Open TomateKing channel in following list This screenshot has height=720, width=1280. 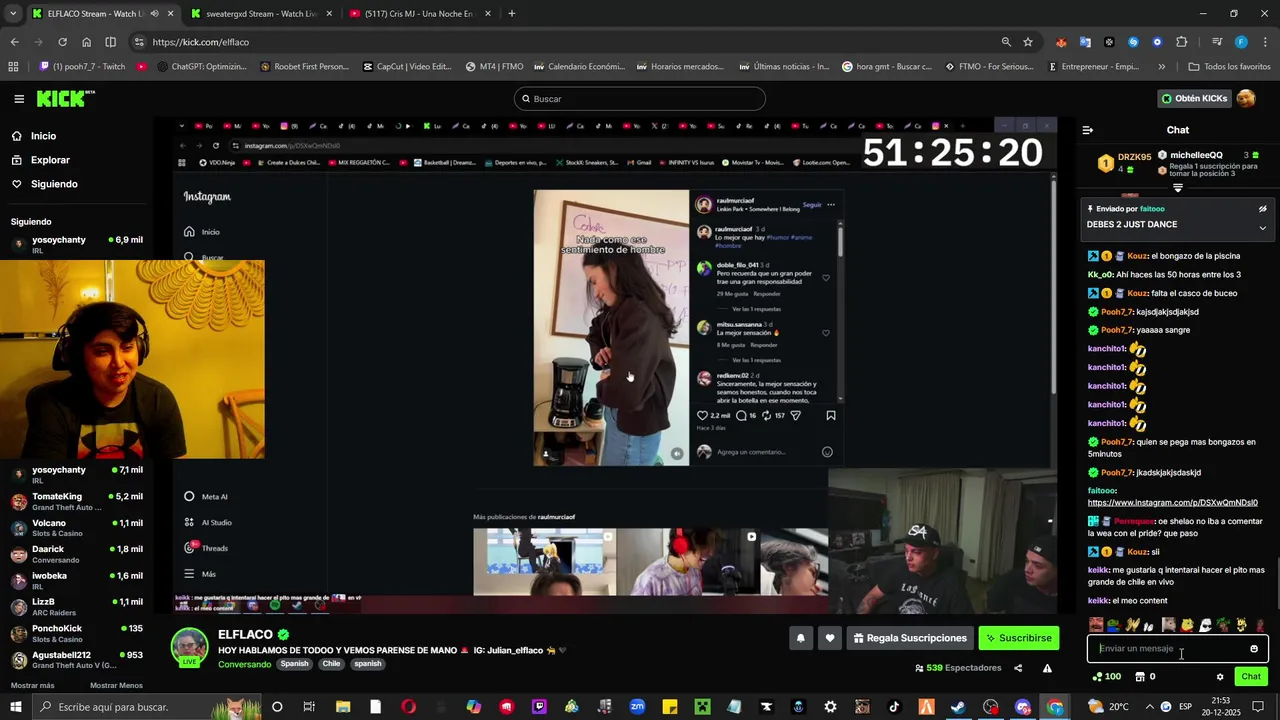76,501
